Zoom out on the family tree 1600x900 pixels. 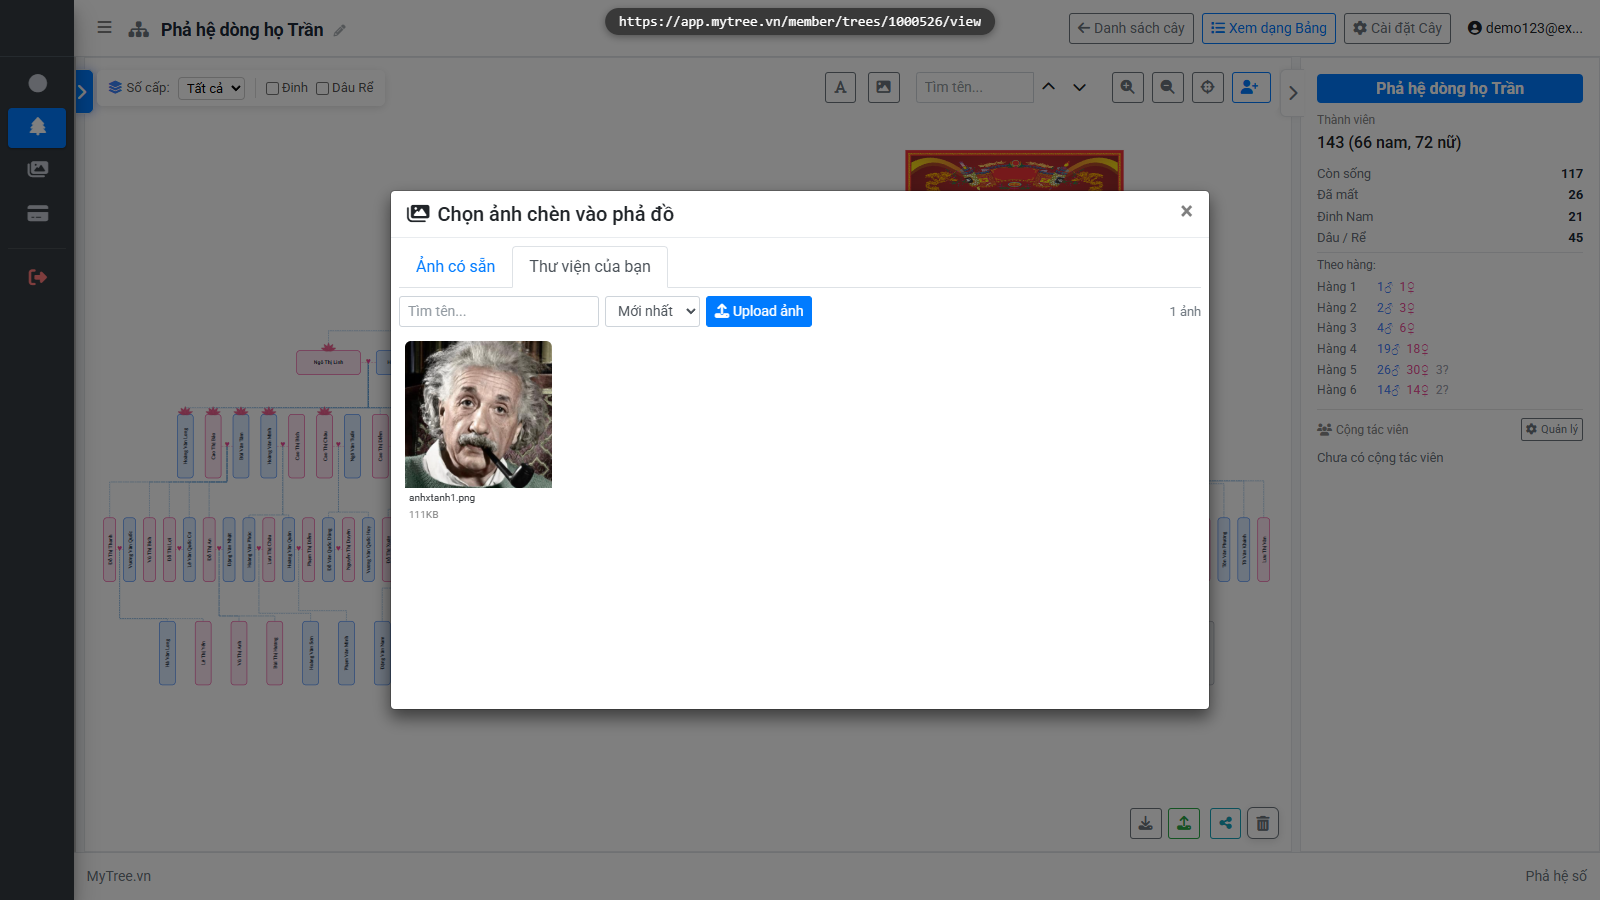[1168, 87]
